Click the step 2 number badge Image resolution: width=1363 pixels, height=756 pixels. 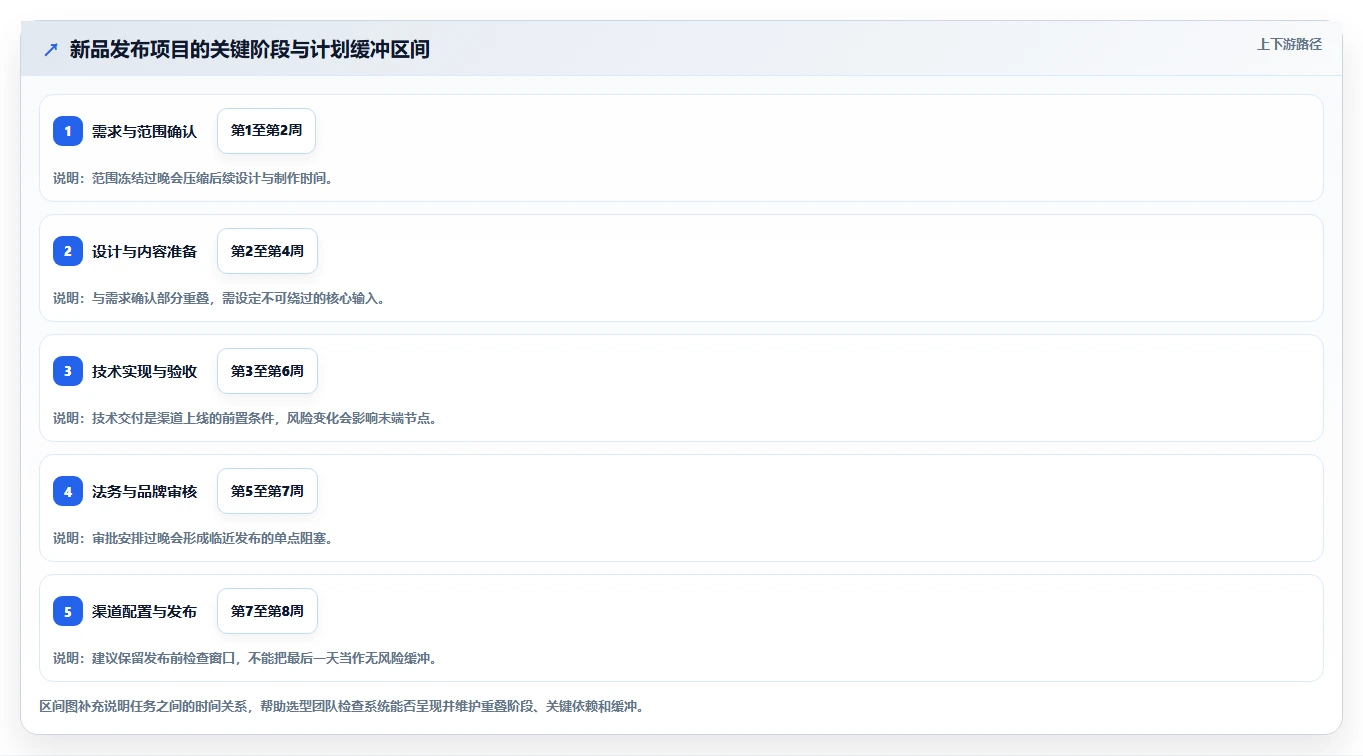tap(68, 251)
